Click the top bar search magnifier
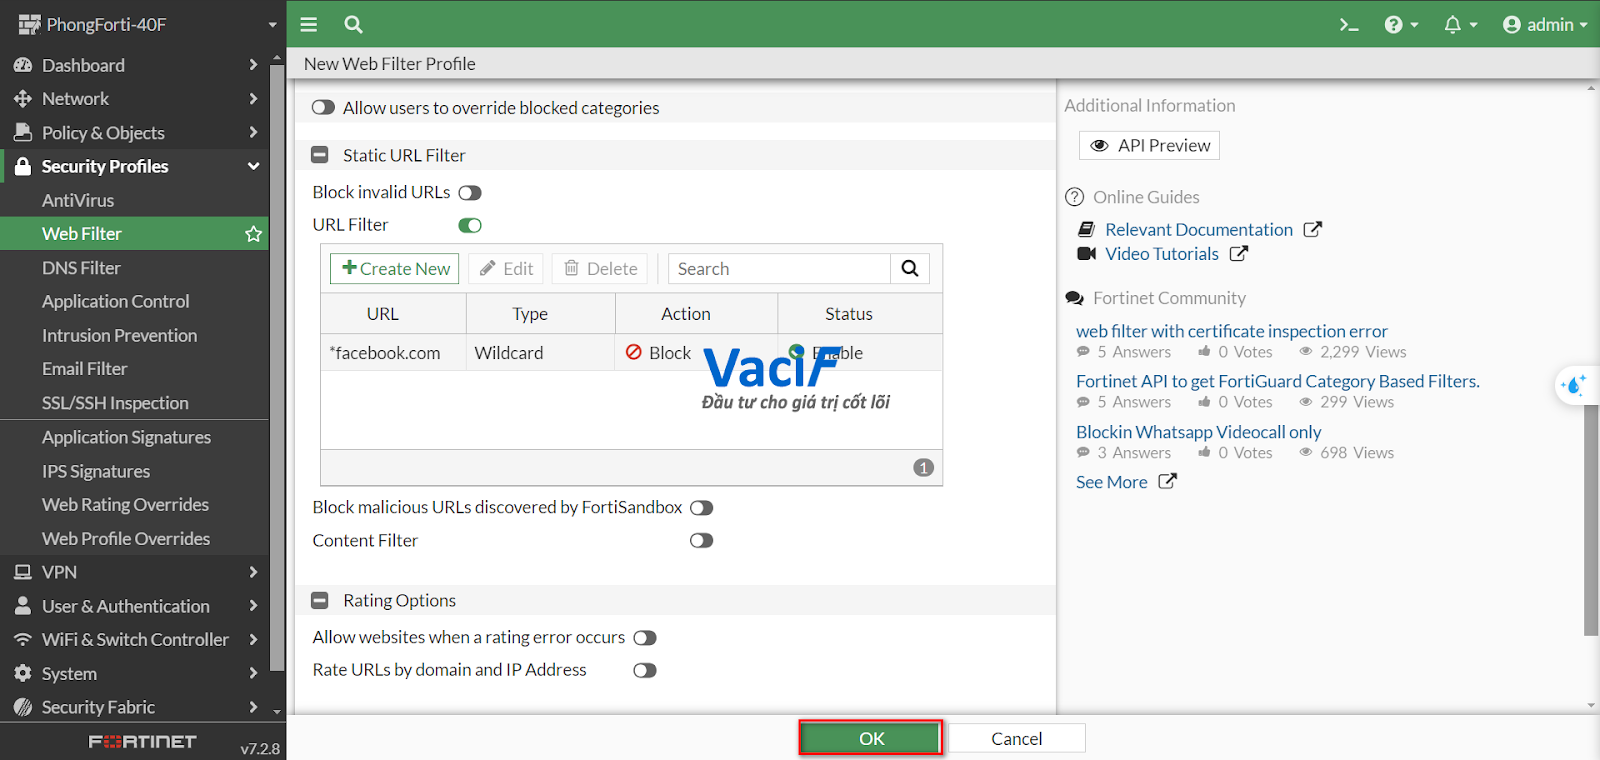This screenshot has width=1600, height=760. point(353,25)
